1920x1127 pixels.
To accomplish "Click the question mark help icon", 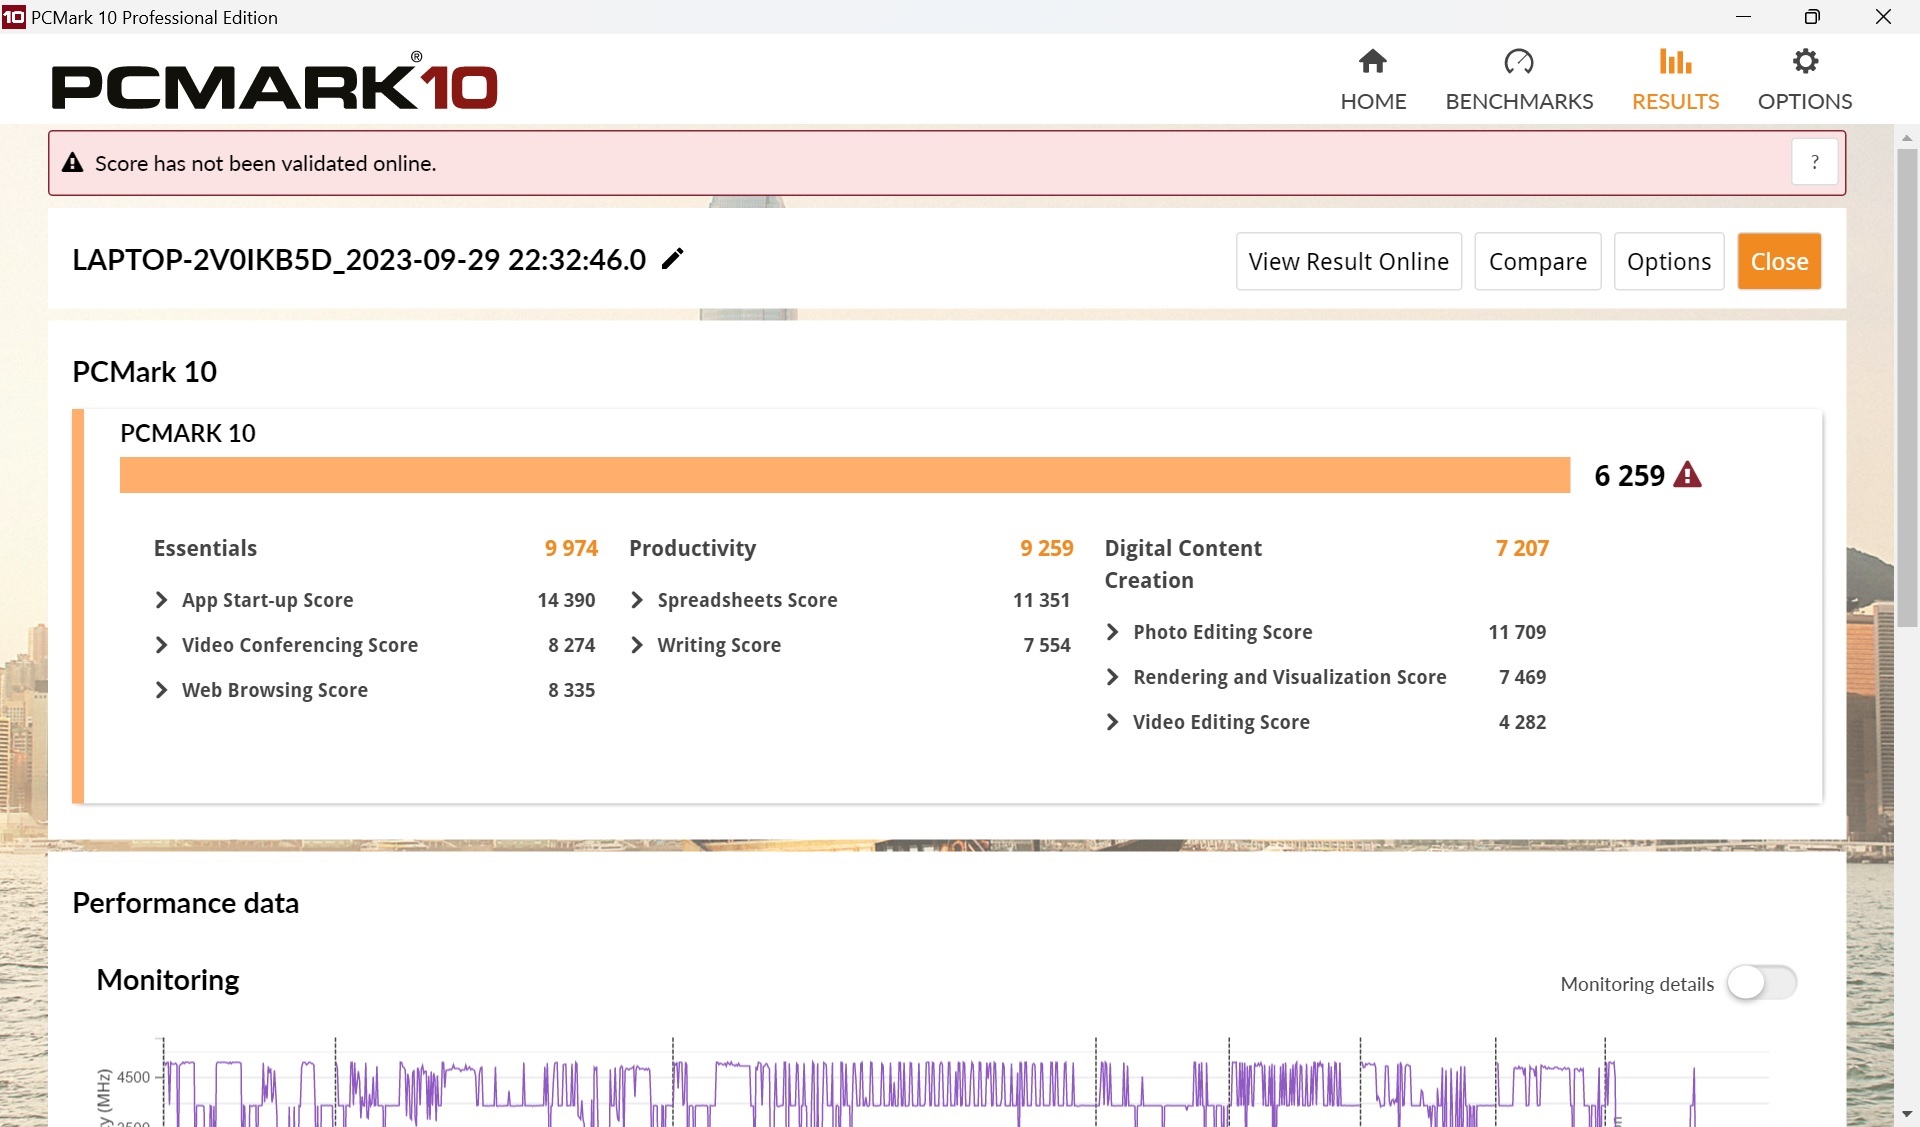I will pos(1814,162).
